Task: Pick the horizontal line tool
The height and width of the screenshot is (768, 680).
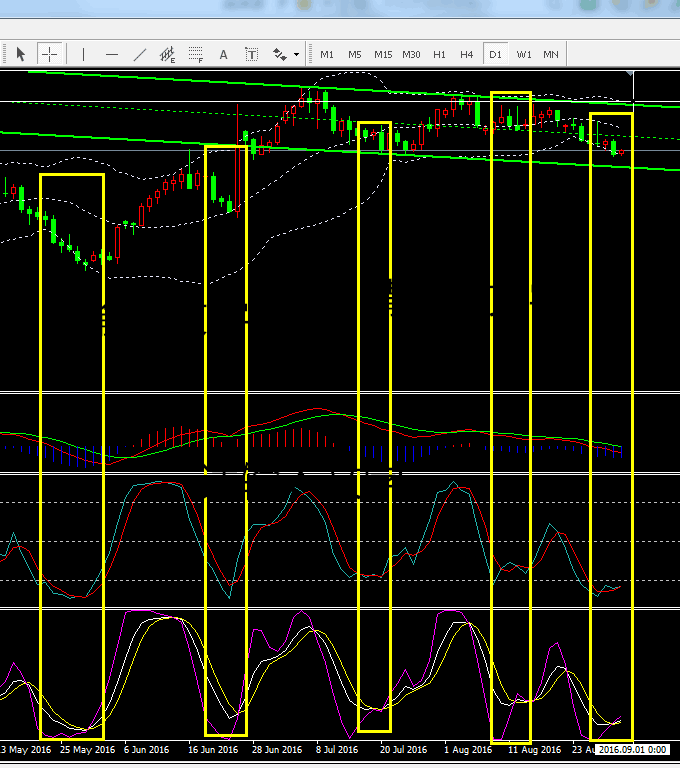Action: 111,54
